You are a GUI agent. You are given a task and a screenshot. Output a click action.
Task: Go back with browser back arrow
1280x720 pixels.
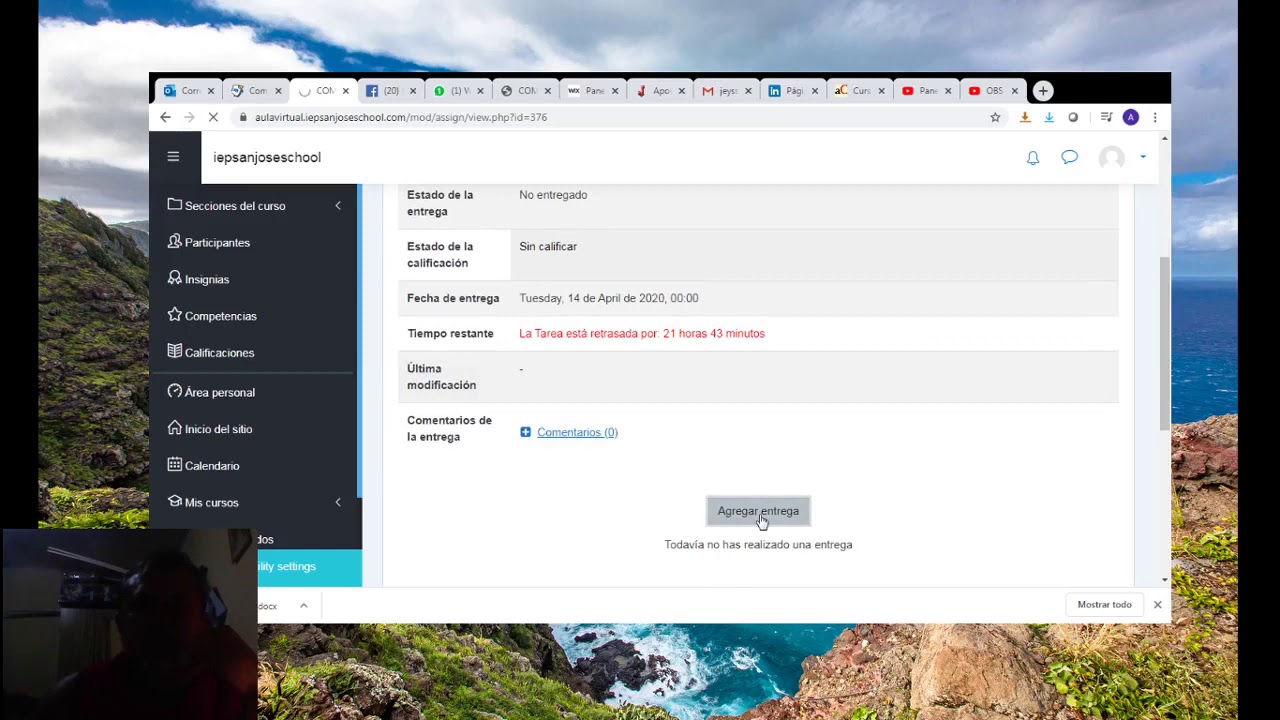(165, 117)
